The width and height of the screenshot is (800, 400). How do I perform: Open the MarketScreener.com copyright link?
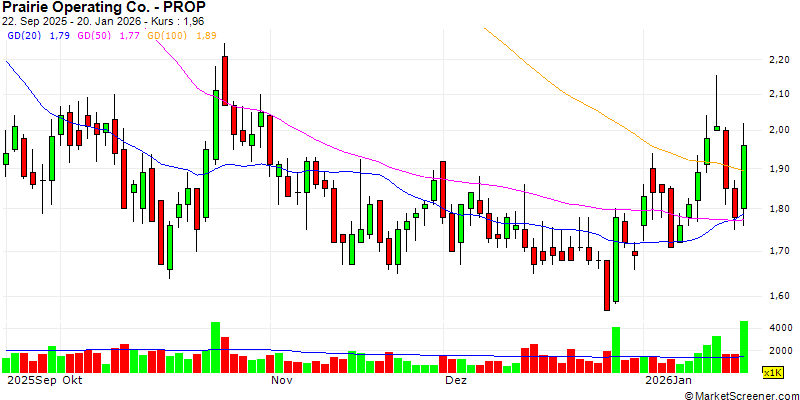coord(742,395)
